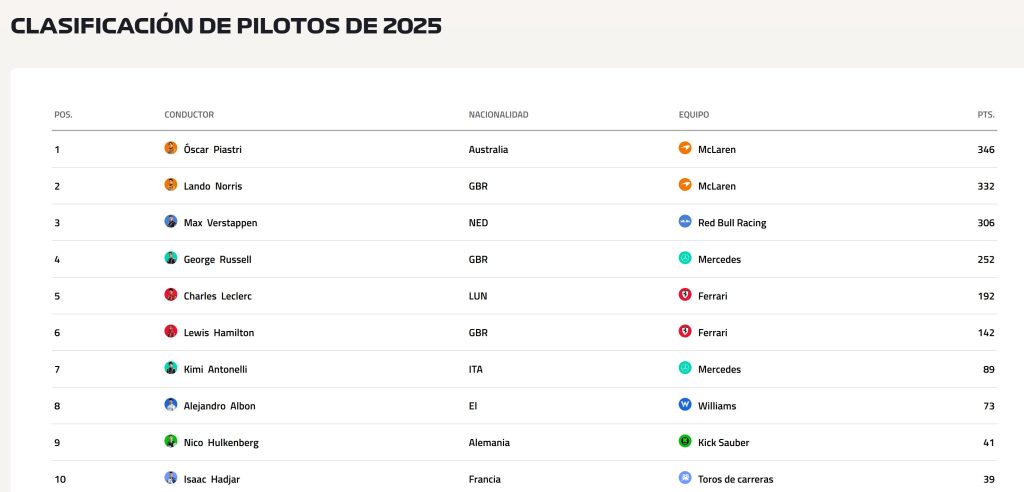This screenshot has height=492, width=1024.
Task: Open Lewis Hamilton's driver name link
Action: pyautogui.click(x=218, y=332)
